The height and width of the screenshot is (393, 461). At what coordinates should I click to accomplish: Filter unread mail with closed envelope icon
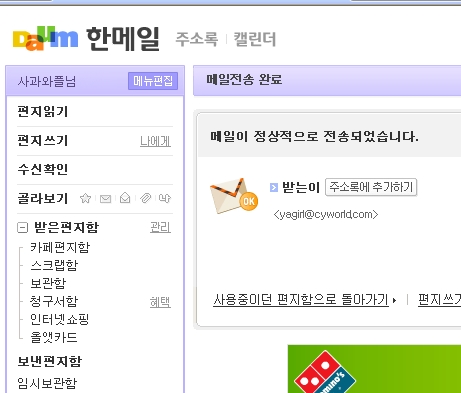105,199
